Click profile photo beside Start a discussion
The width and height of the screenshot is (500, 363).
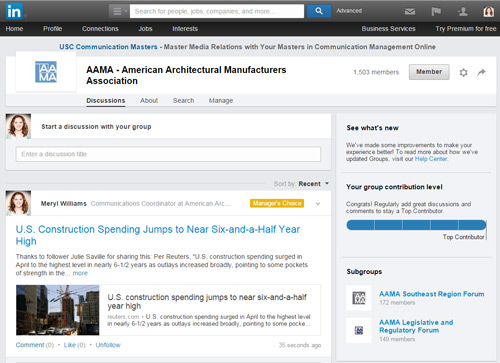[18, 126]
